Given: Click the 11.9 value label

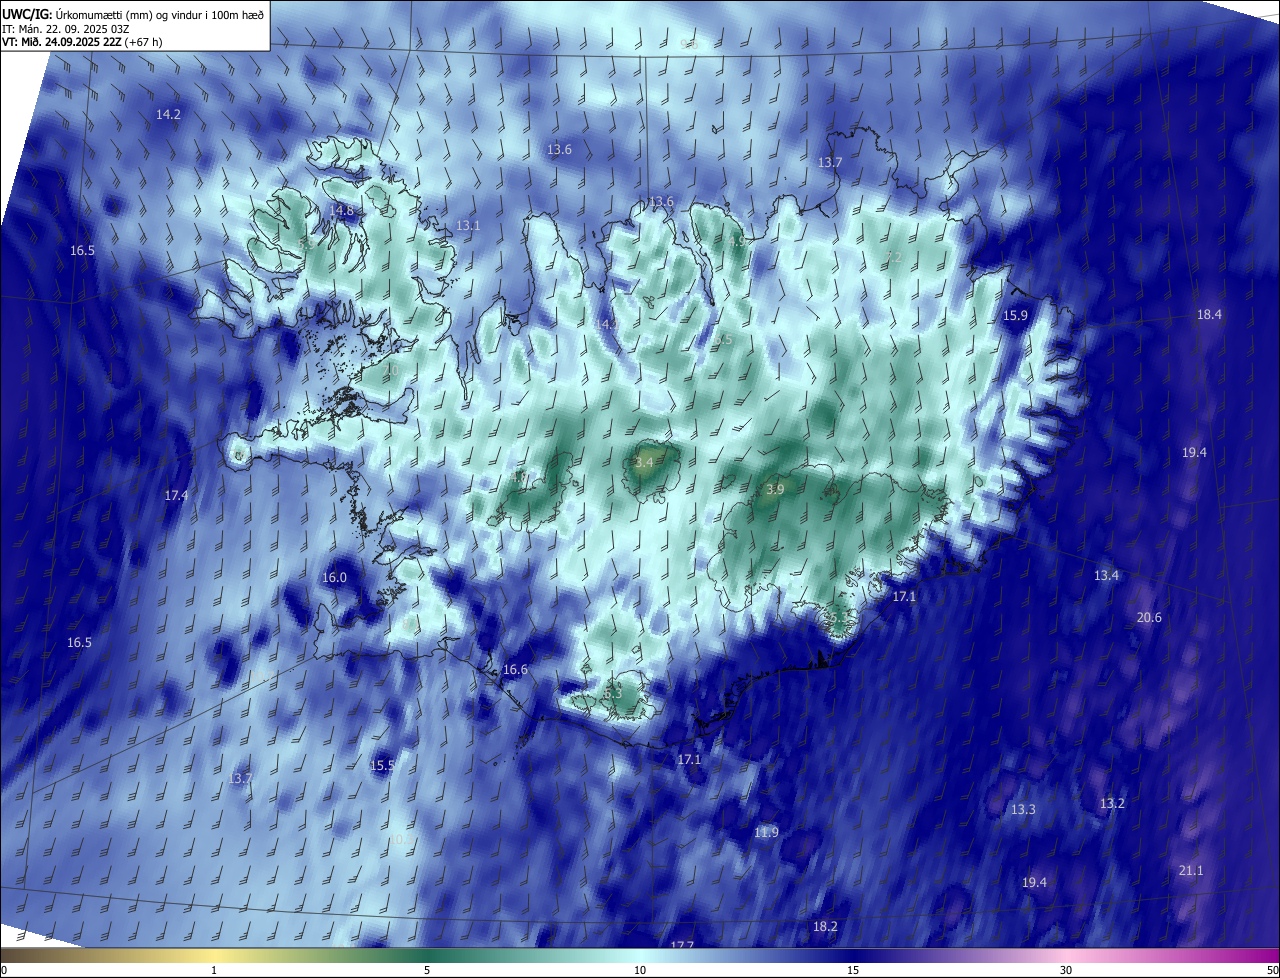Looking at the screenshot, I should (x=766, y=833).
